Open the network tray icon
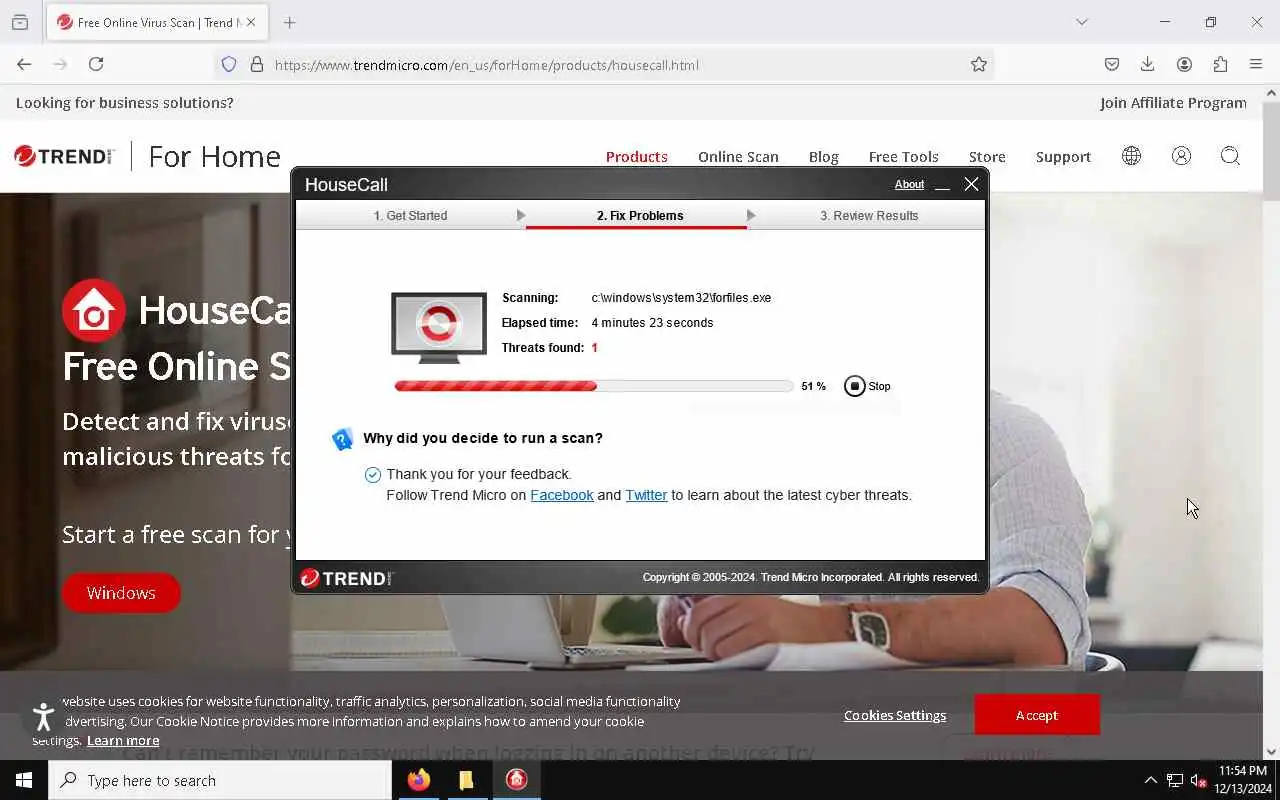This screenshot has height=800, width=1280. (1175, 781)
